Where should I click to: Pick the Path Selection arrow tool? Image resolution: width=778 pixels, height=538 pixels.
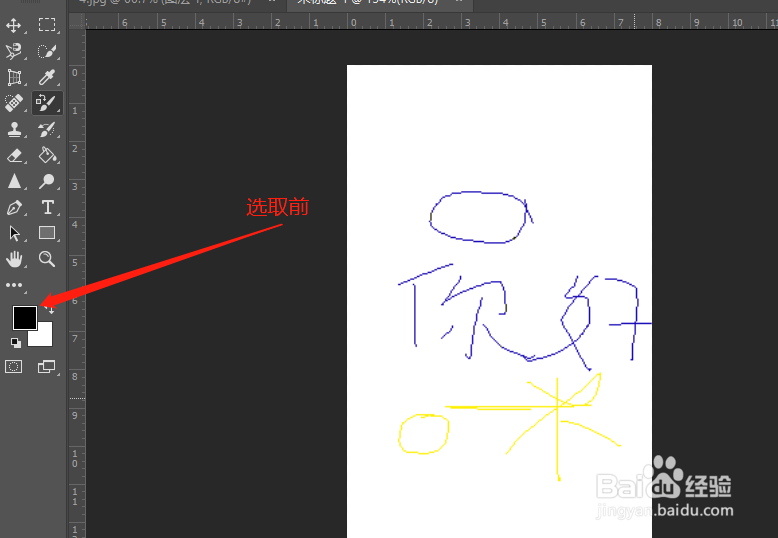point(14,233)
